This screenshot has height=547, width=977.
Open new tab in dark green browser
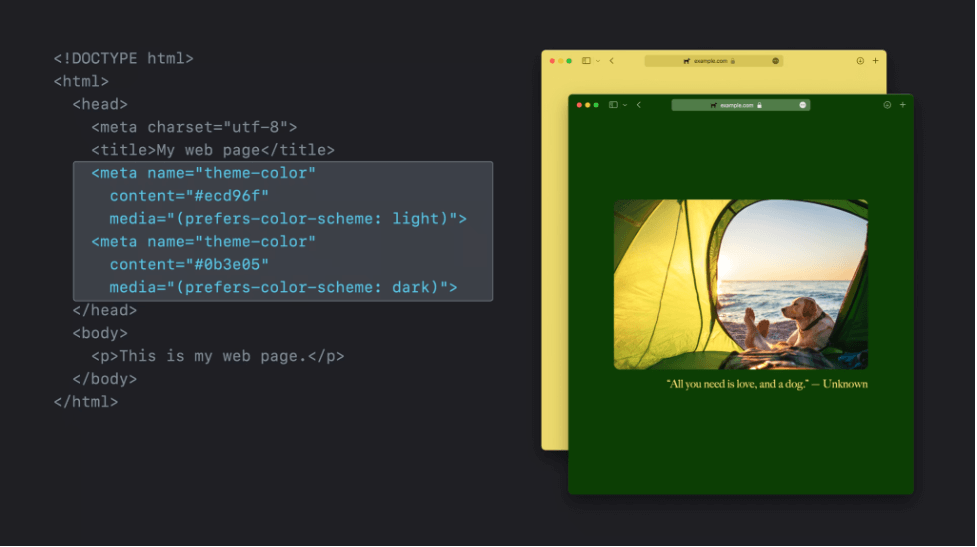tap(903, 105)
